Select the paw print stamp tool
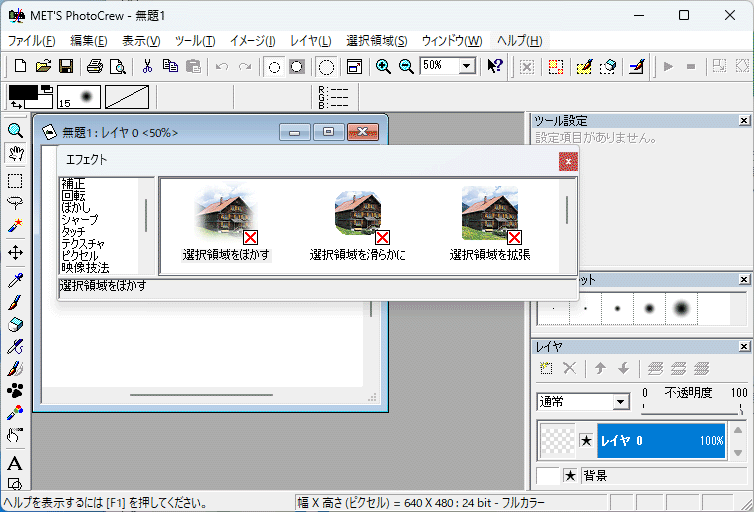 pos(15,390)
